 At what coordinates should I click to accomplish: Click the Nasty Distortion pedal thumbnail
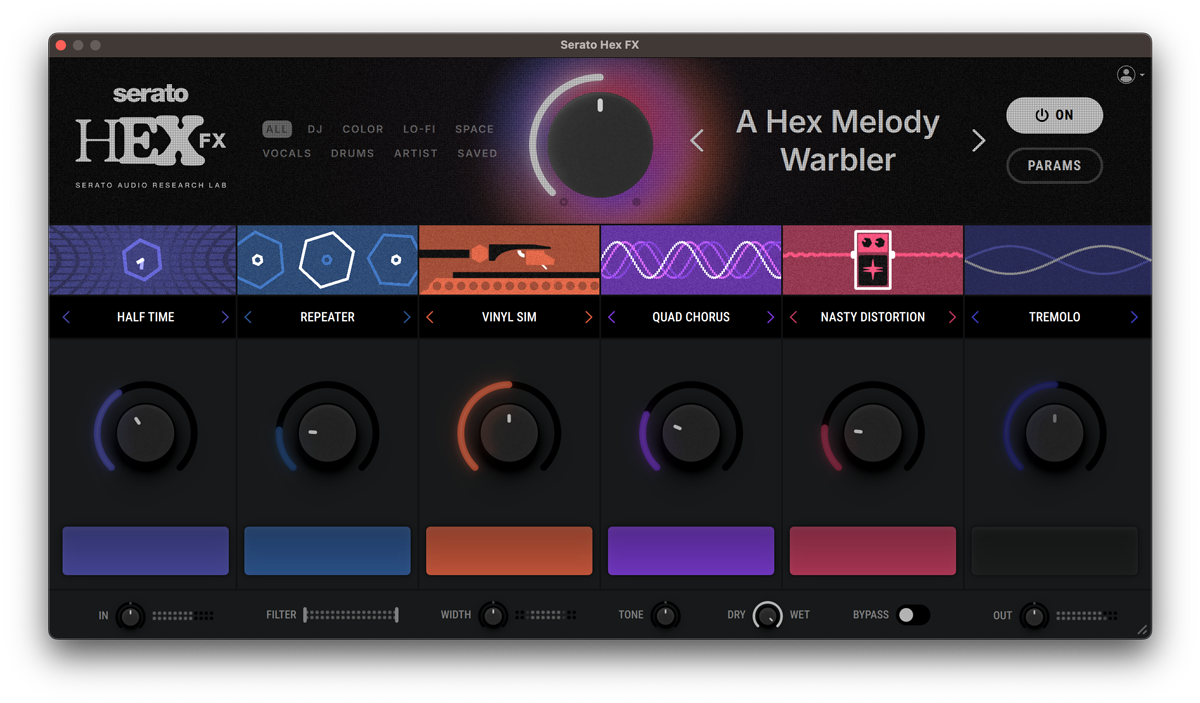pos(872,259)
